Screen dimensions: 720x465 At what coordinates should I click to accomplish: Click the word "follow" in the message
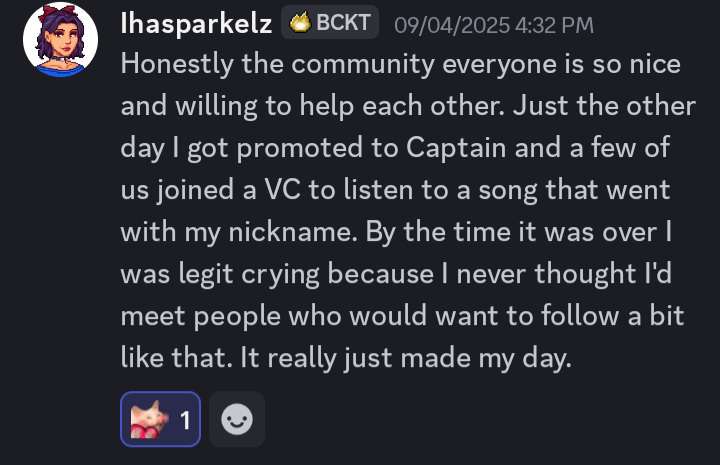click(x=588, y=315)
